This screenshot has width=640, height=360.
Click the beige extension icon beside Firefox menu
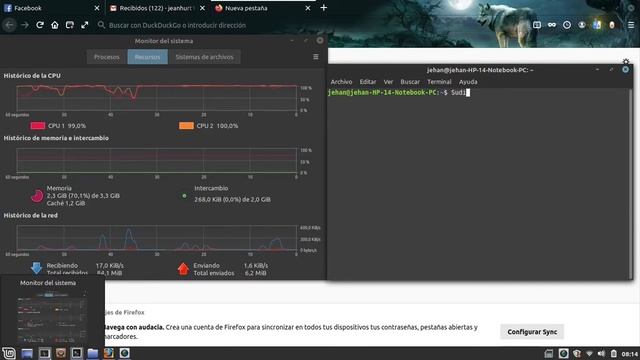(612, 25)
